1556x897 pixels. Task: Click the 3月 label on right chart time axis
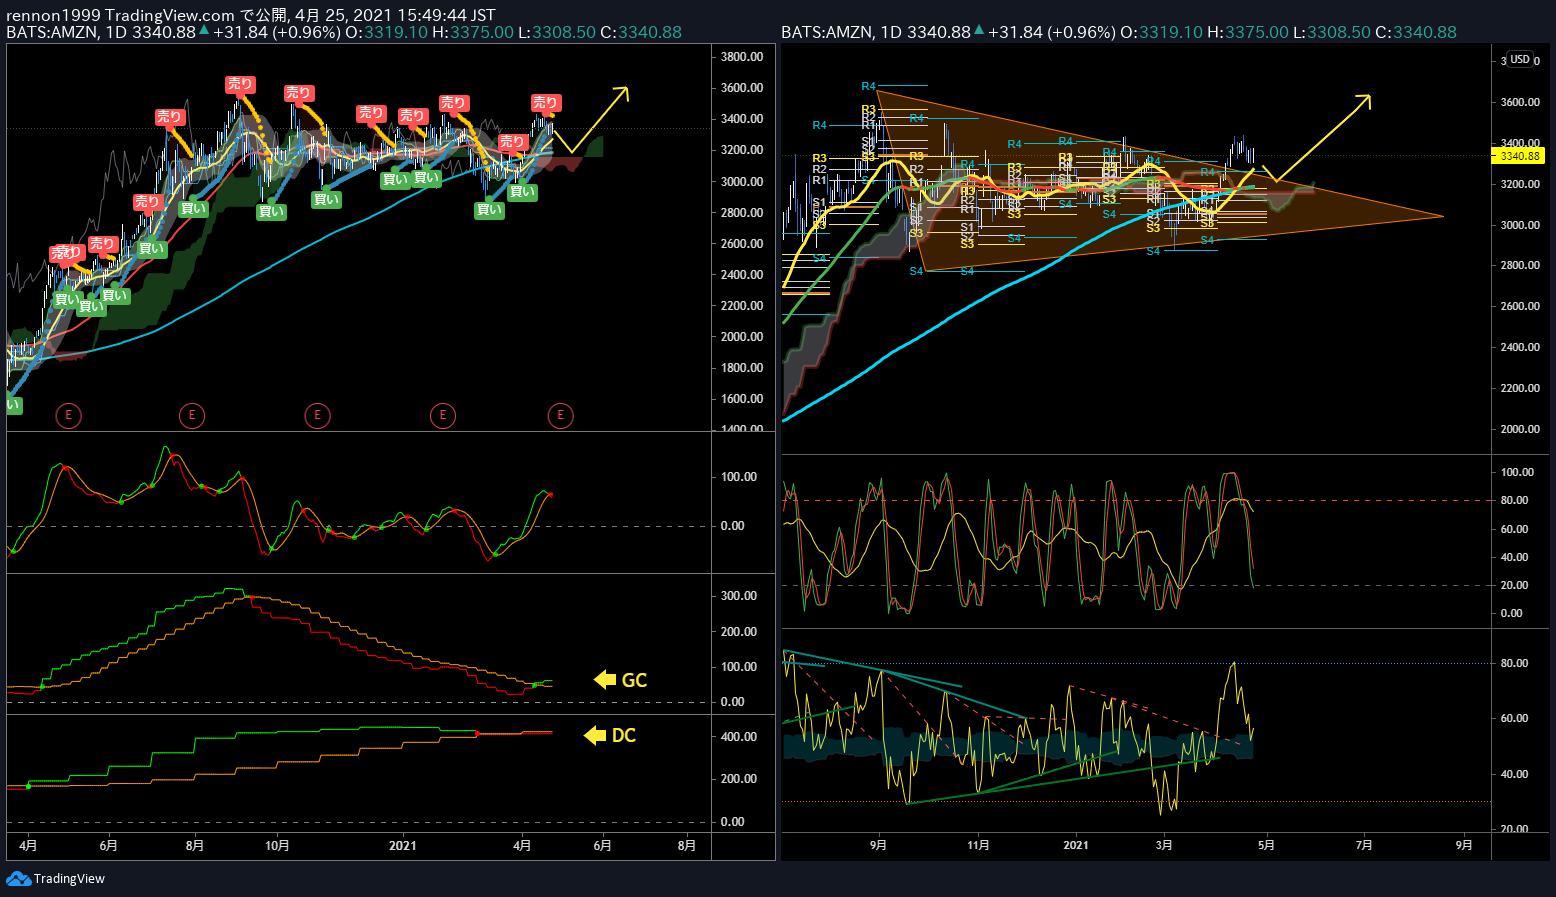tap(1164, 845)
